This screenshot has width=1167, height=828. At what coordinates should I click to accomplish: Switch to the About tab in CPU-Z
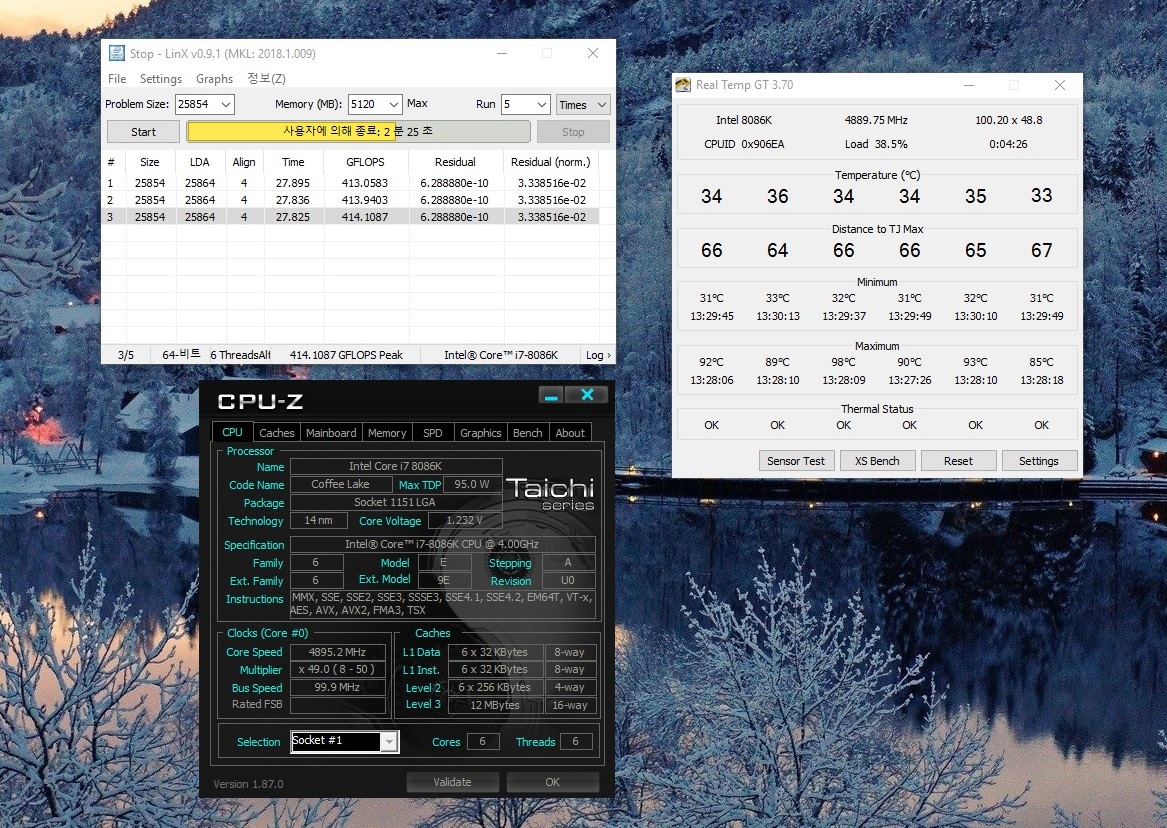click(x=570, y=433)
